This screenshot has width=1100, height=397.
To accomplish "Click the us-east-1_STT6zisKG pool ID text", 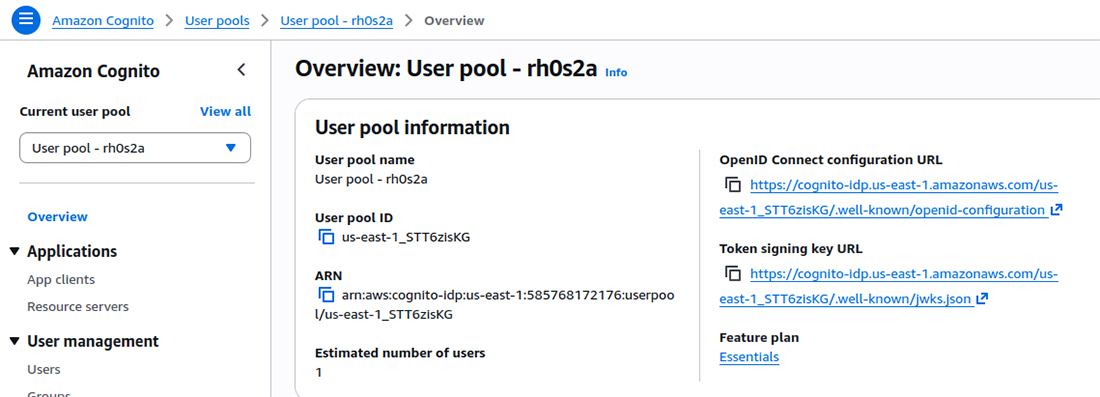I will [x=405, y=237].
